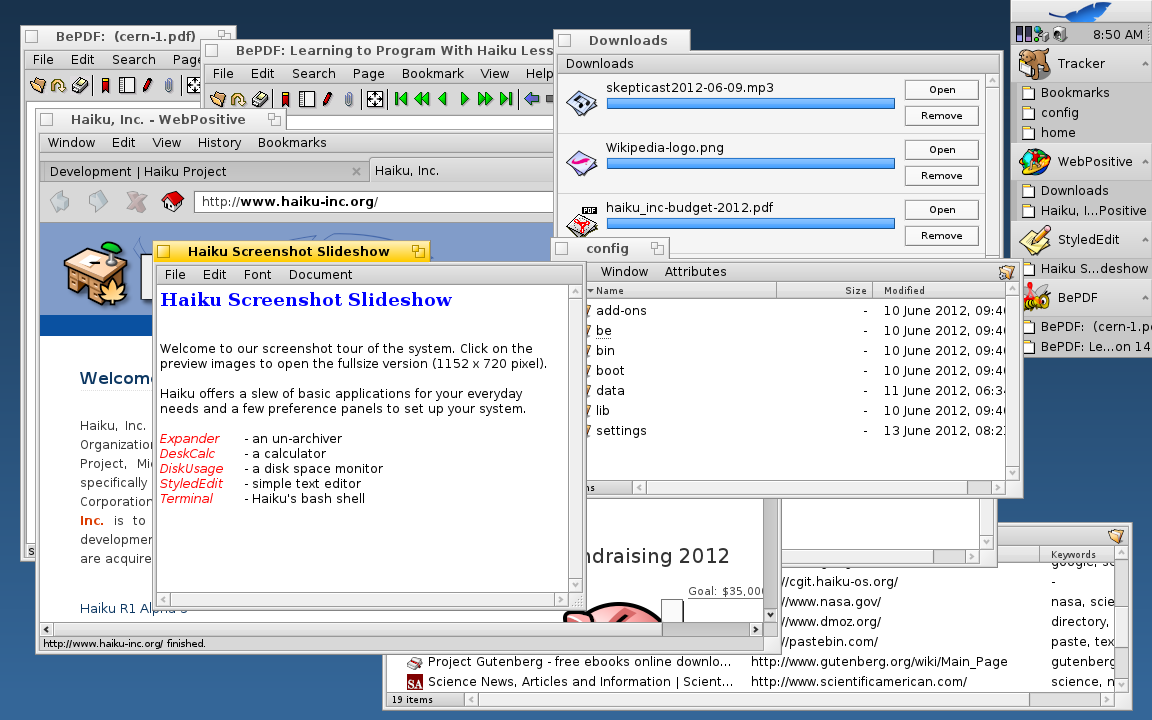
Task: Remove the skepticast2012-06-09.mp3 download
Action: pyautogui.click(x=942, y=116)
